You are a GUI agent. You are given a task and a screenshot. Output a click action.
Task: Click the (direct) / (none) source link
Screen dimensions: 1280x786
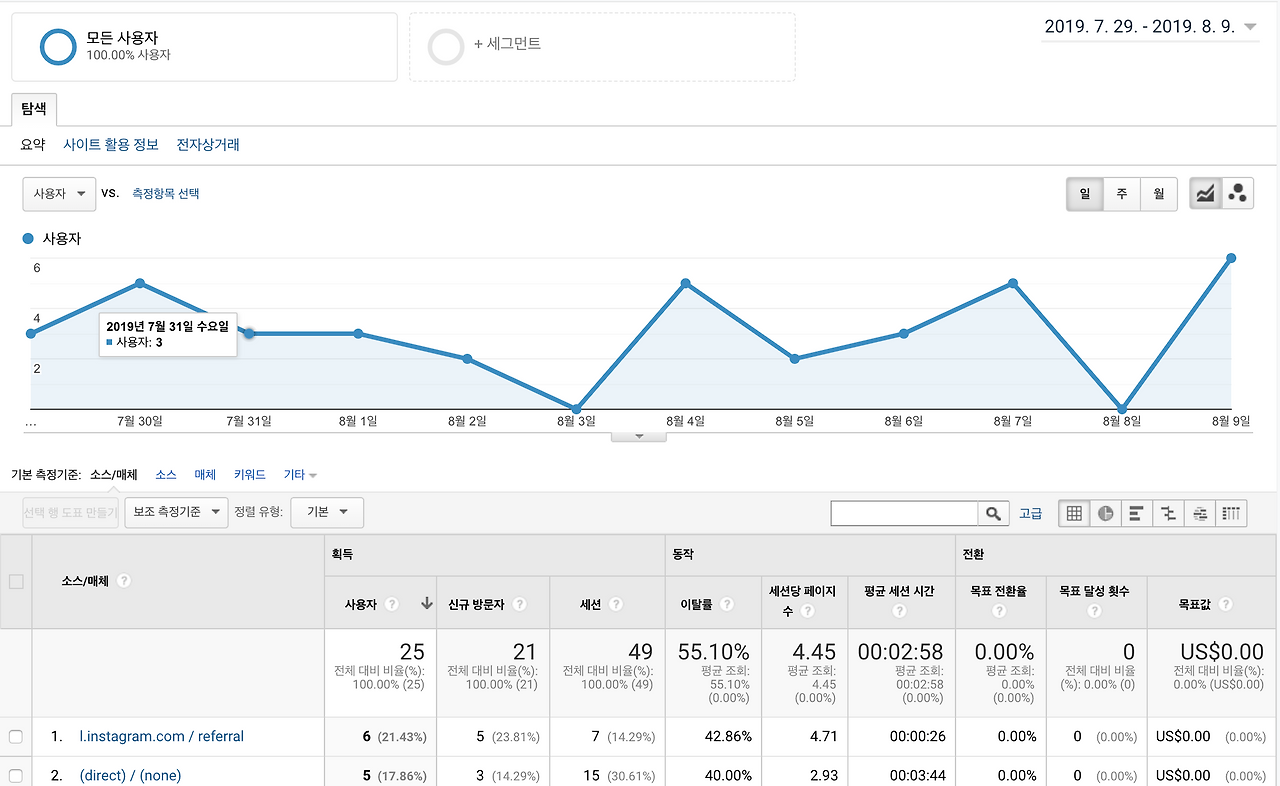pyautogui.click(x=130, y=774)
